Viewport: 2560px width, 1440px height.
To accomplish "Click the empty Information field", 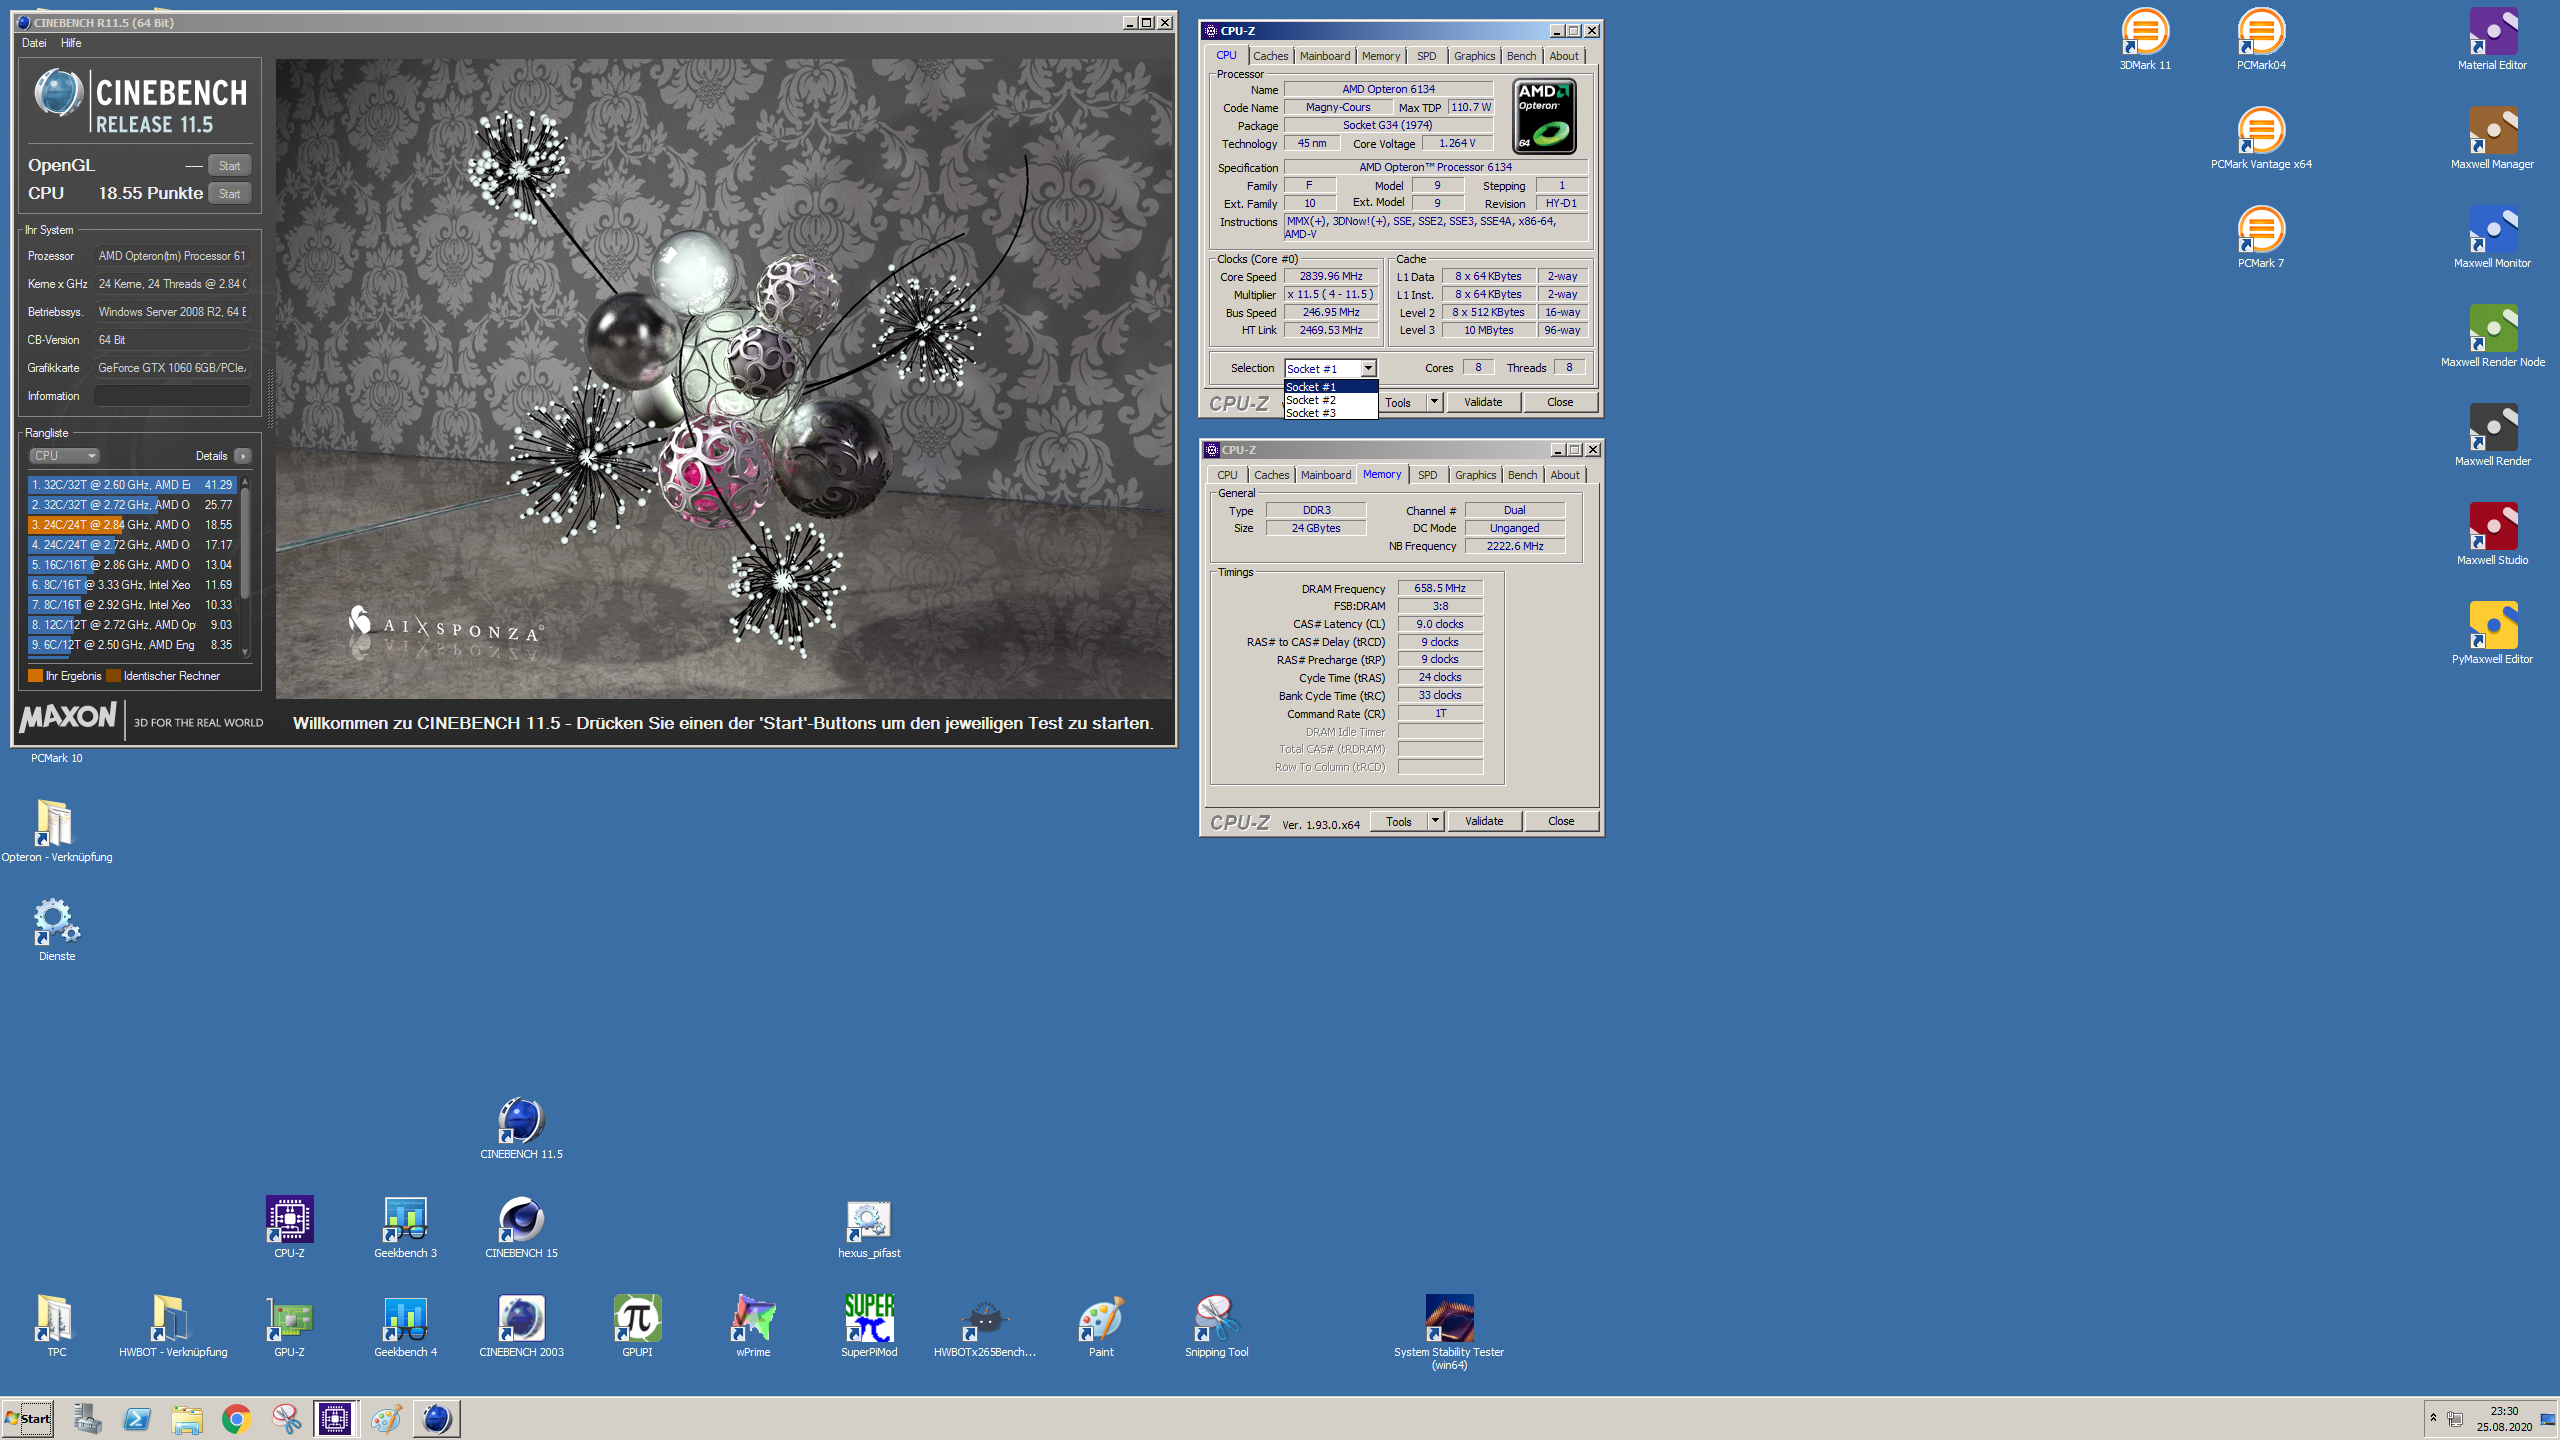I will pyautogui.click(x=172, y=396).
